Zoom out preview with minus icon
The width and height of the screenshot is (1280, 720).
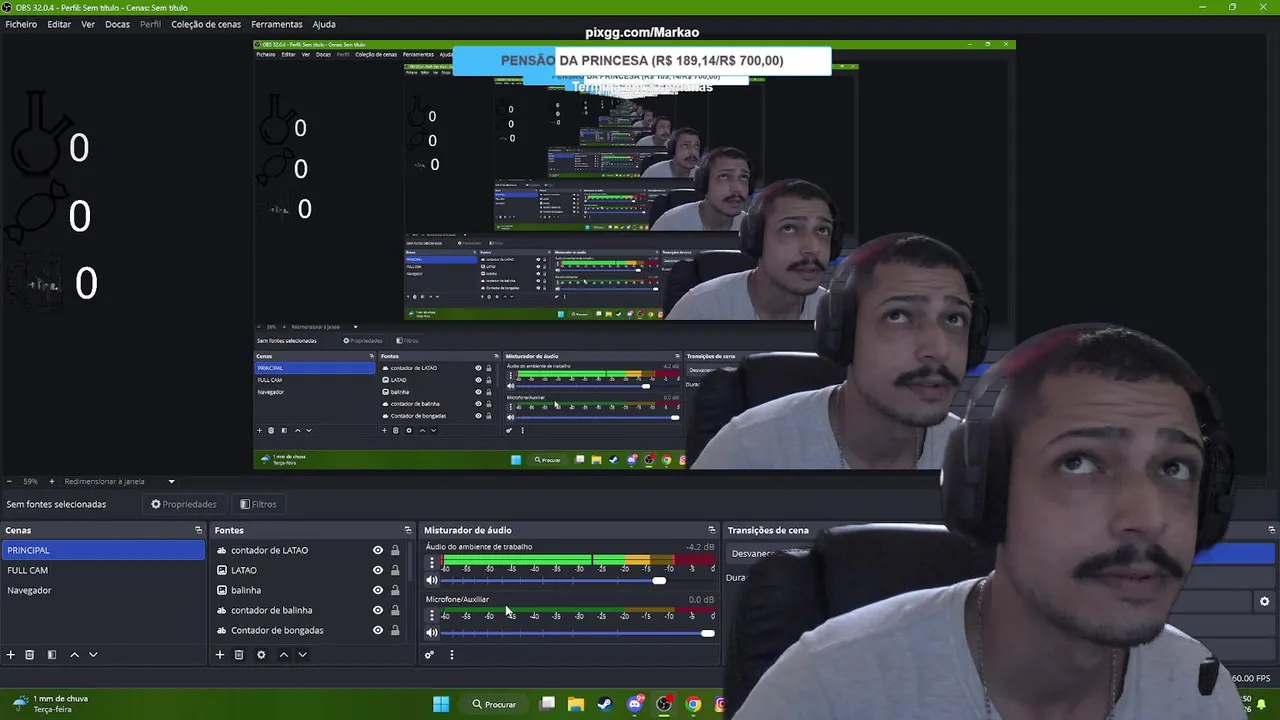click(x=9, y=481)
